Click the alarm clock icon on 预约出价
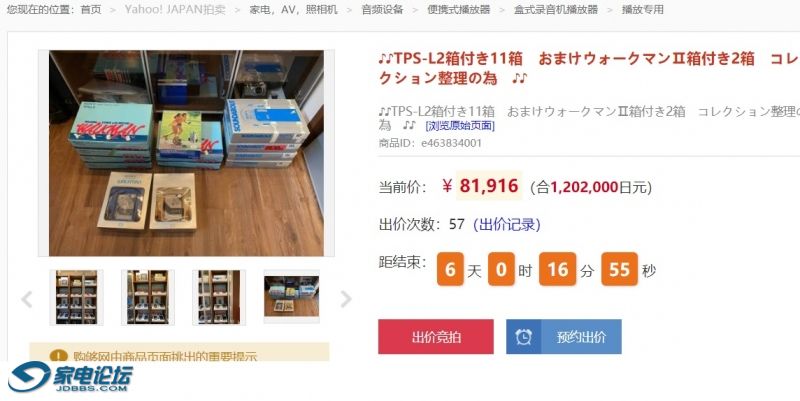This screenshot has height=401, width=800. click(523, 337)
